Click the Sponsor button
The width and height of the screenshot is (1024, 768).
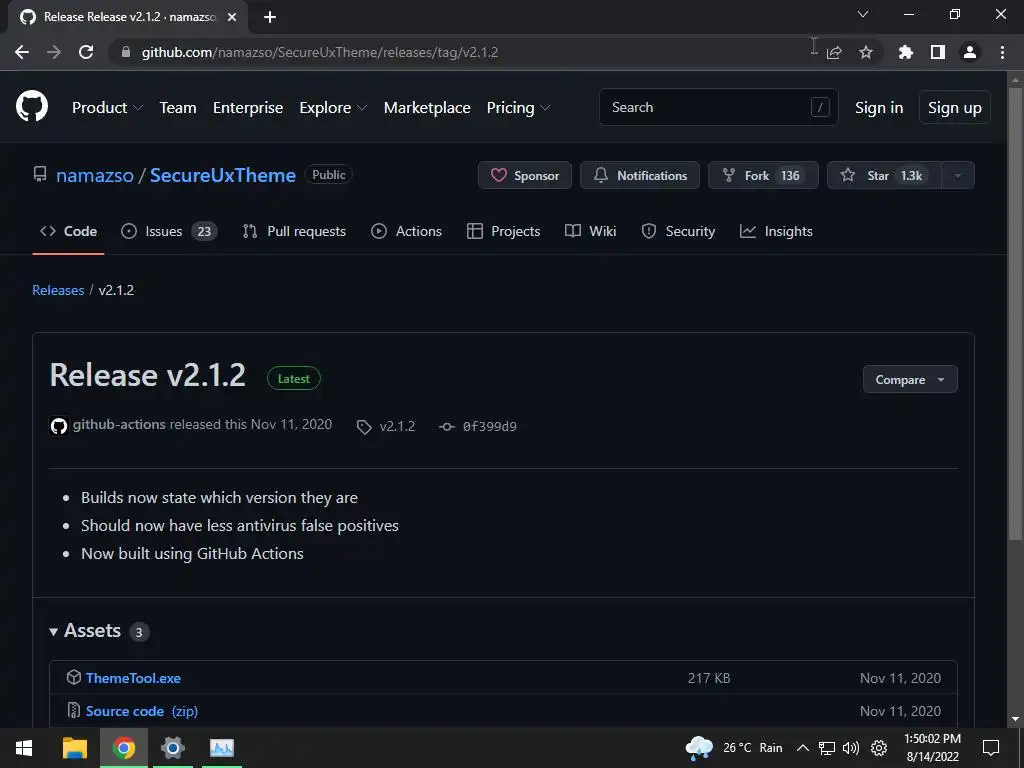tap(525, 176)
